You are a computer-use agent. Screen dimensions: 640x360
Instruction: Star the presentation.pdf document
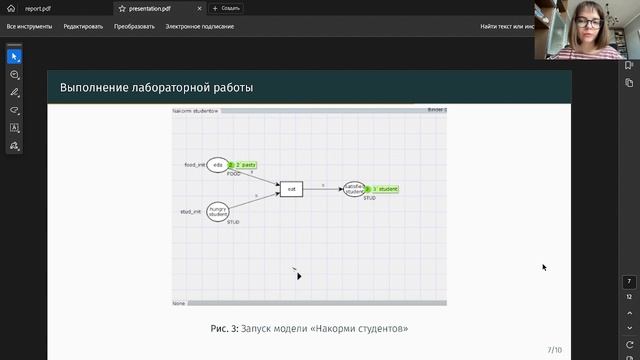tap(122, 9)
